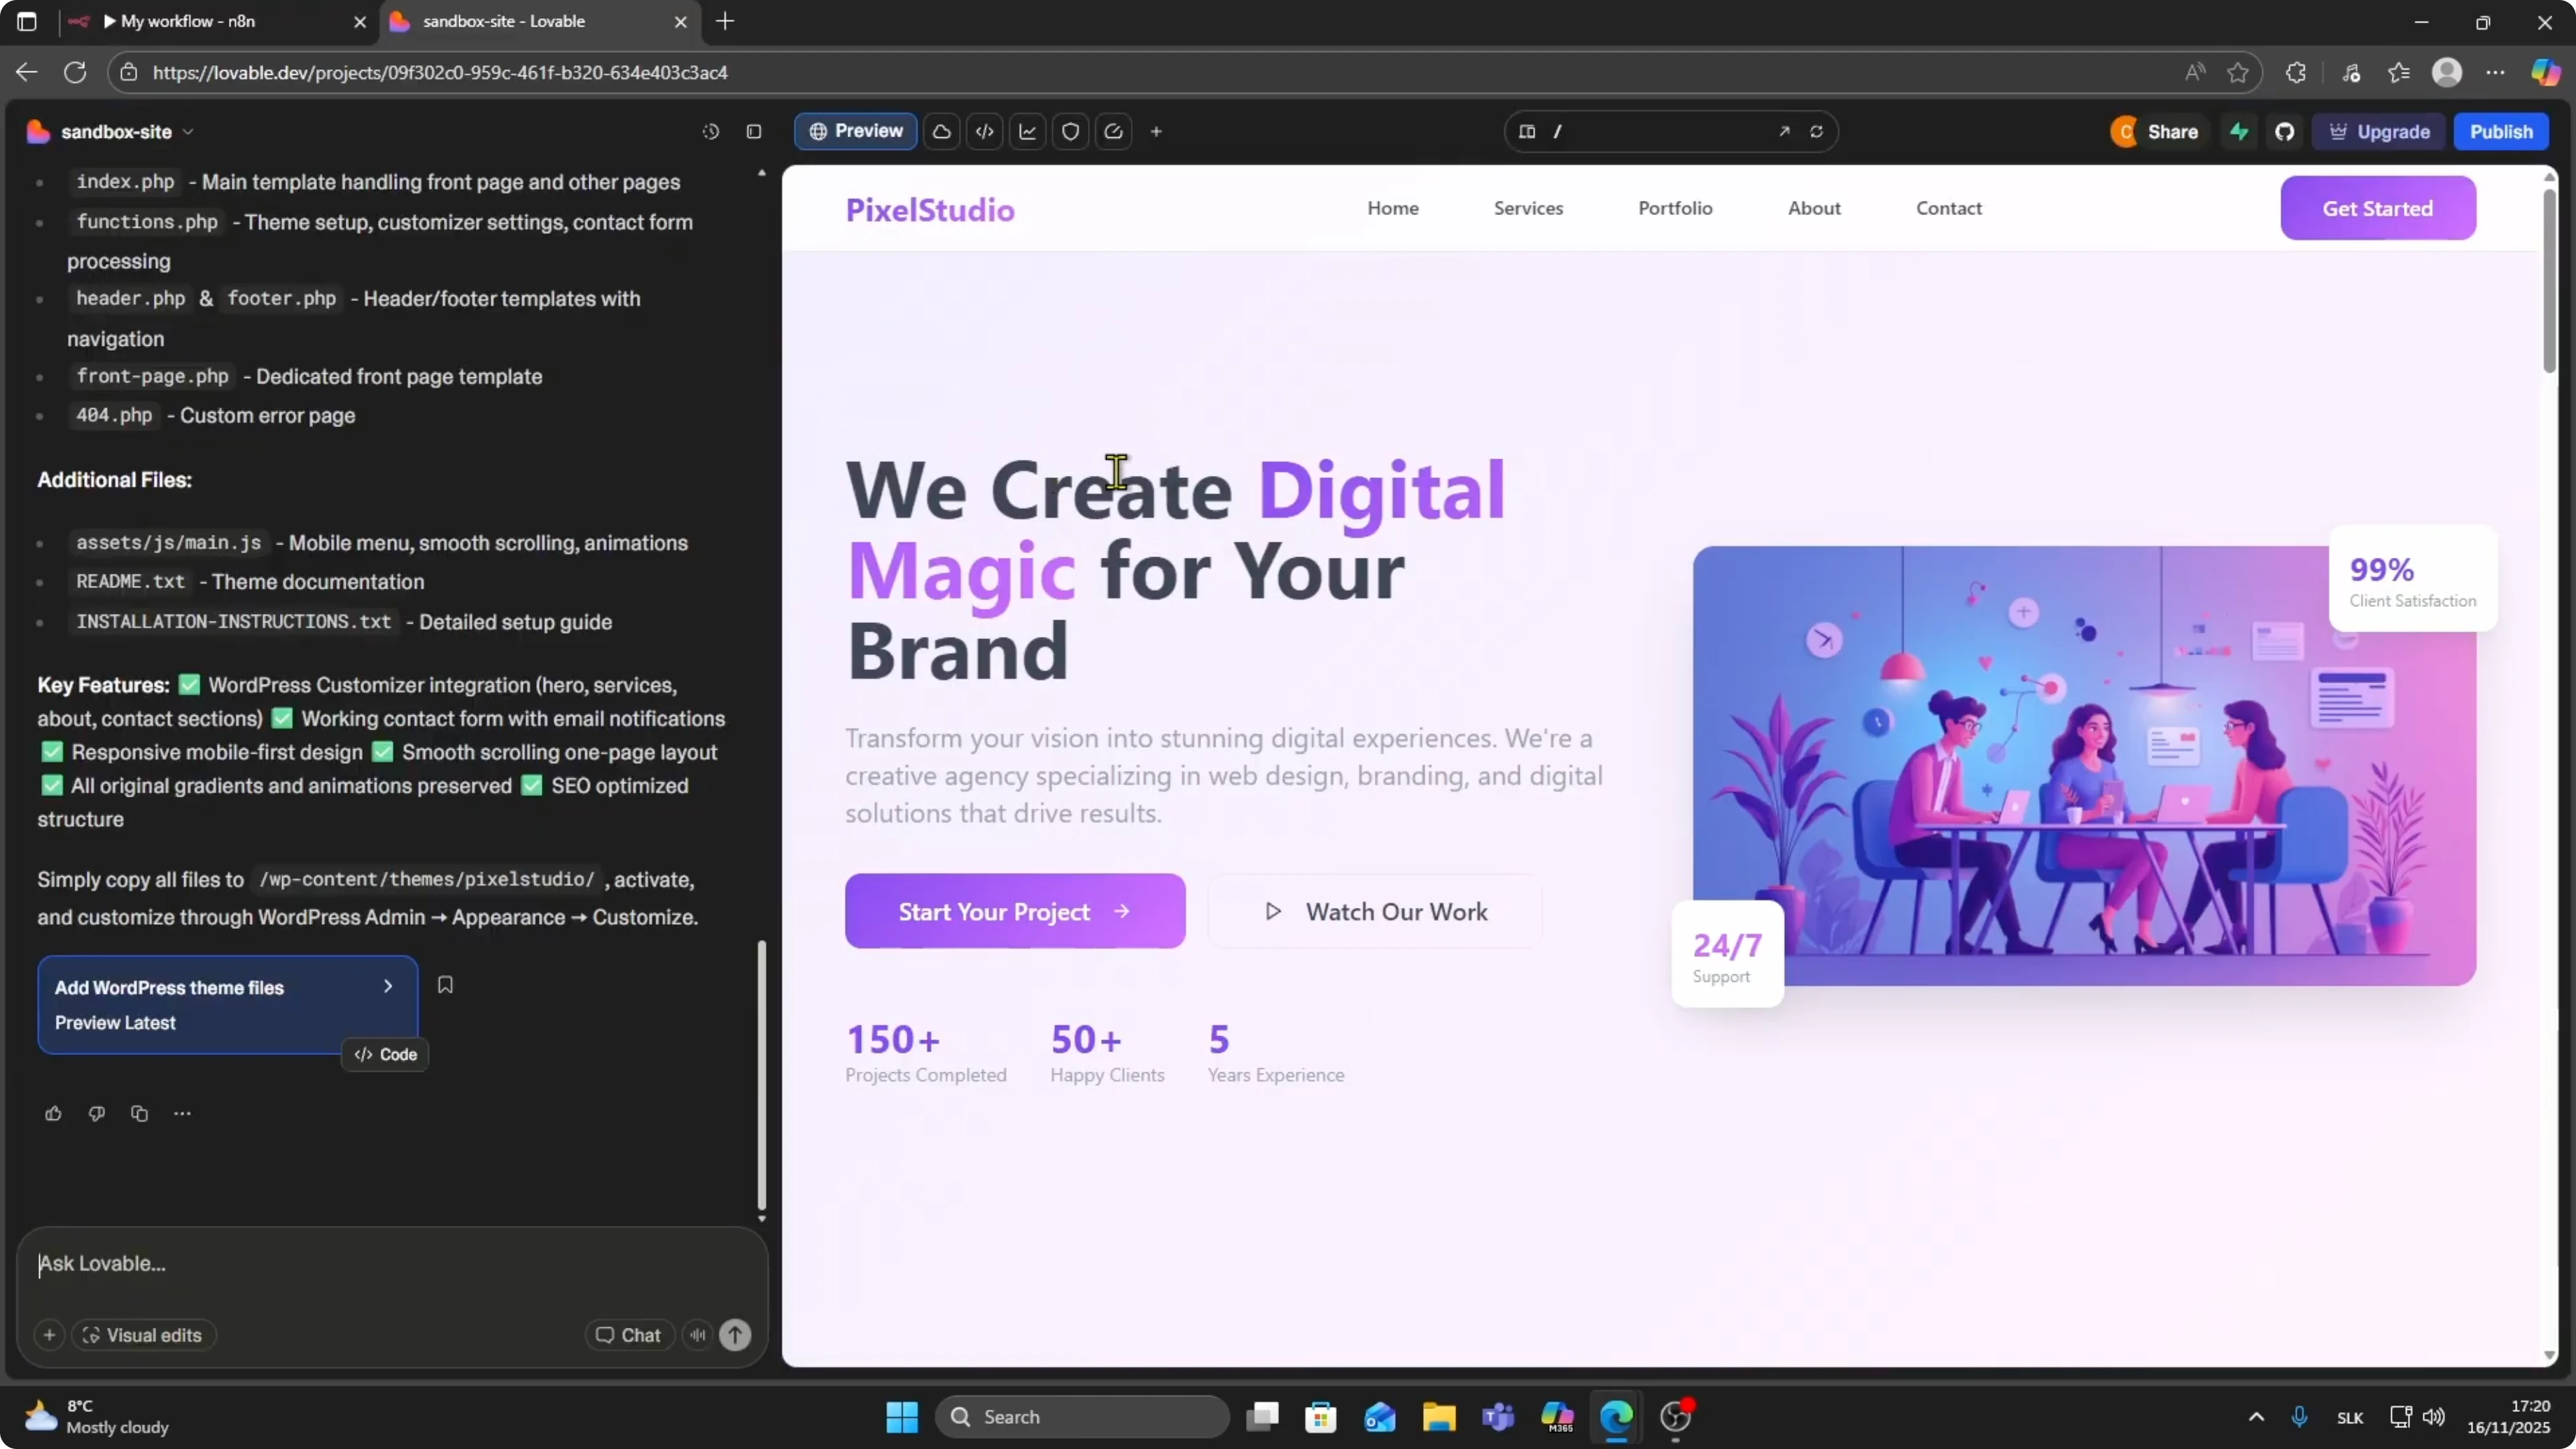
Task: Click the Read aloud icon in address bar
Action: tap(2194, 72)
